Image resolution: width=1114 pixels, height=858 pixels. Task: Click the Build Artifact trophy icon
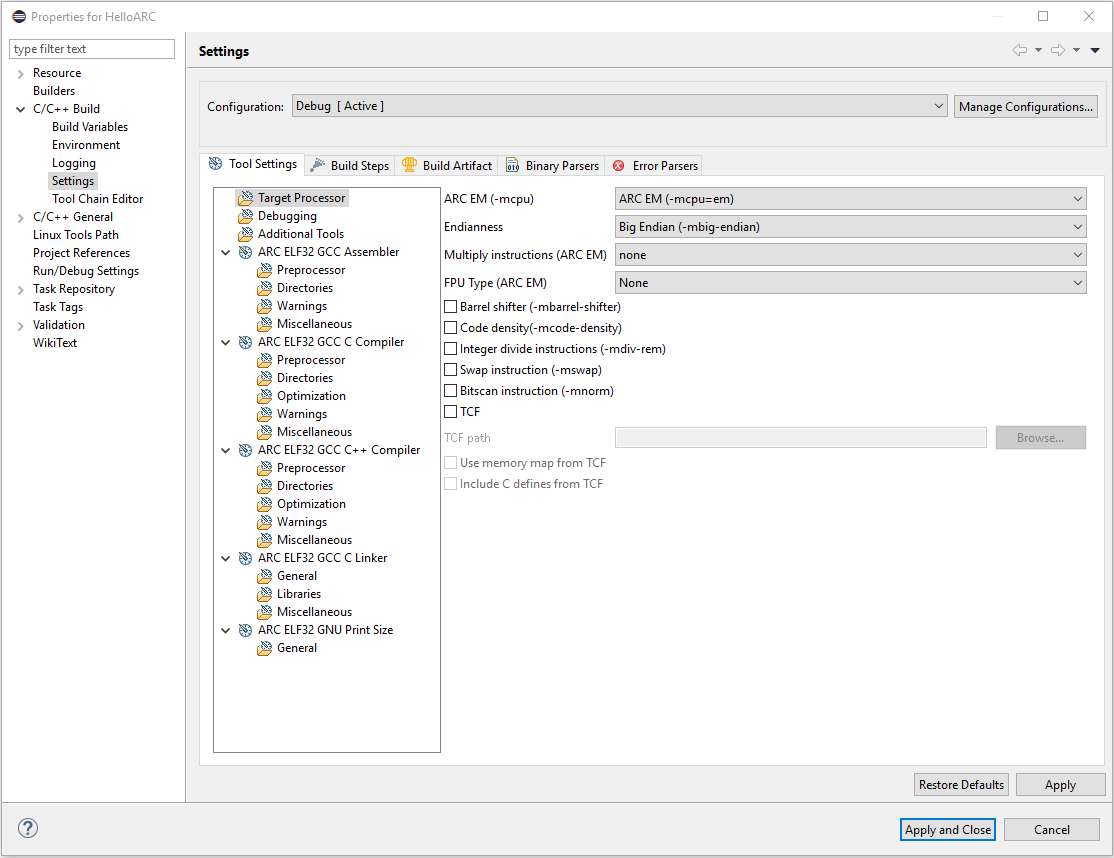coord(409,165)
